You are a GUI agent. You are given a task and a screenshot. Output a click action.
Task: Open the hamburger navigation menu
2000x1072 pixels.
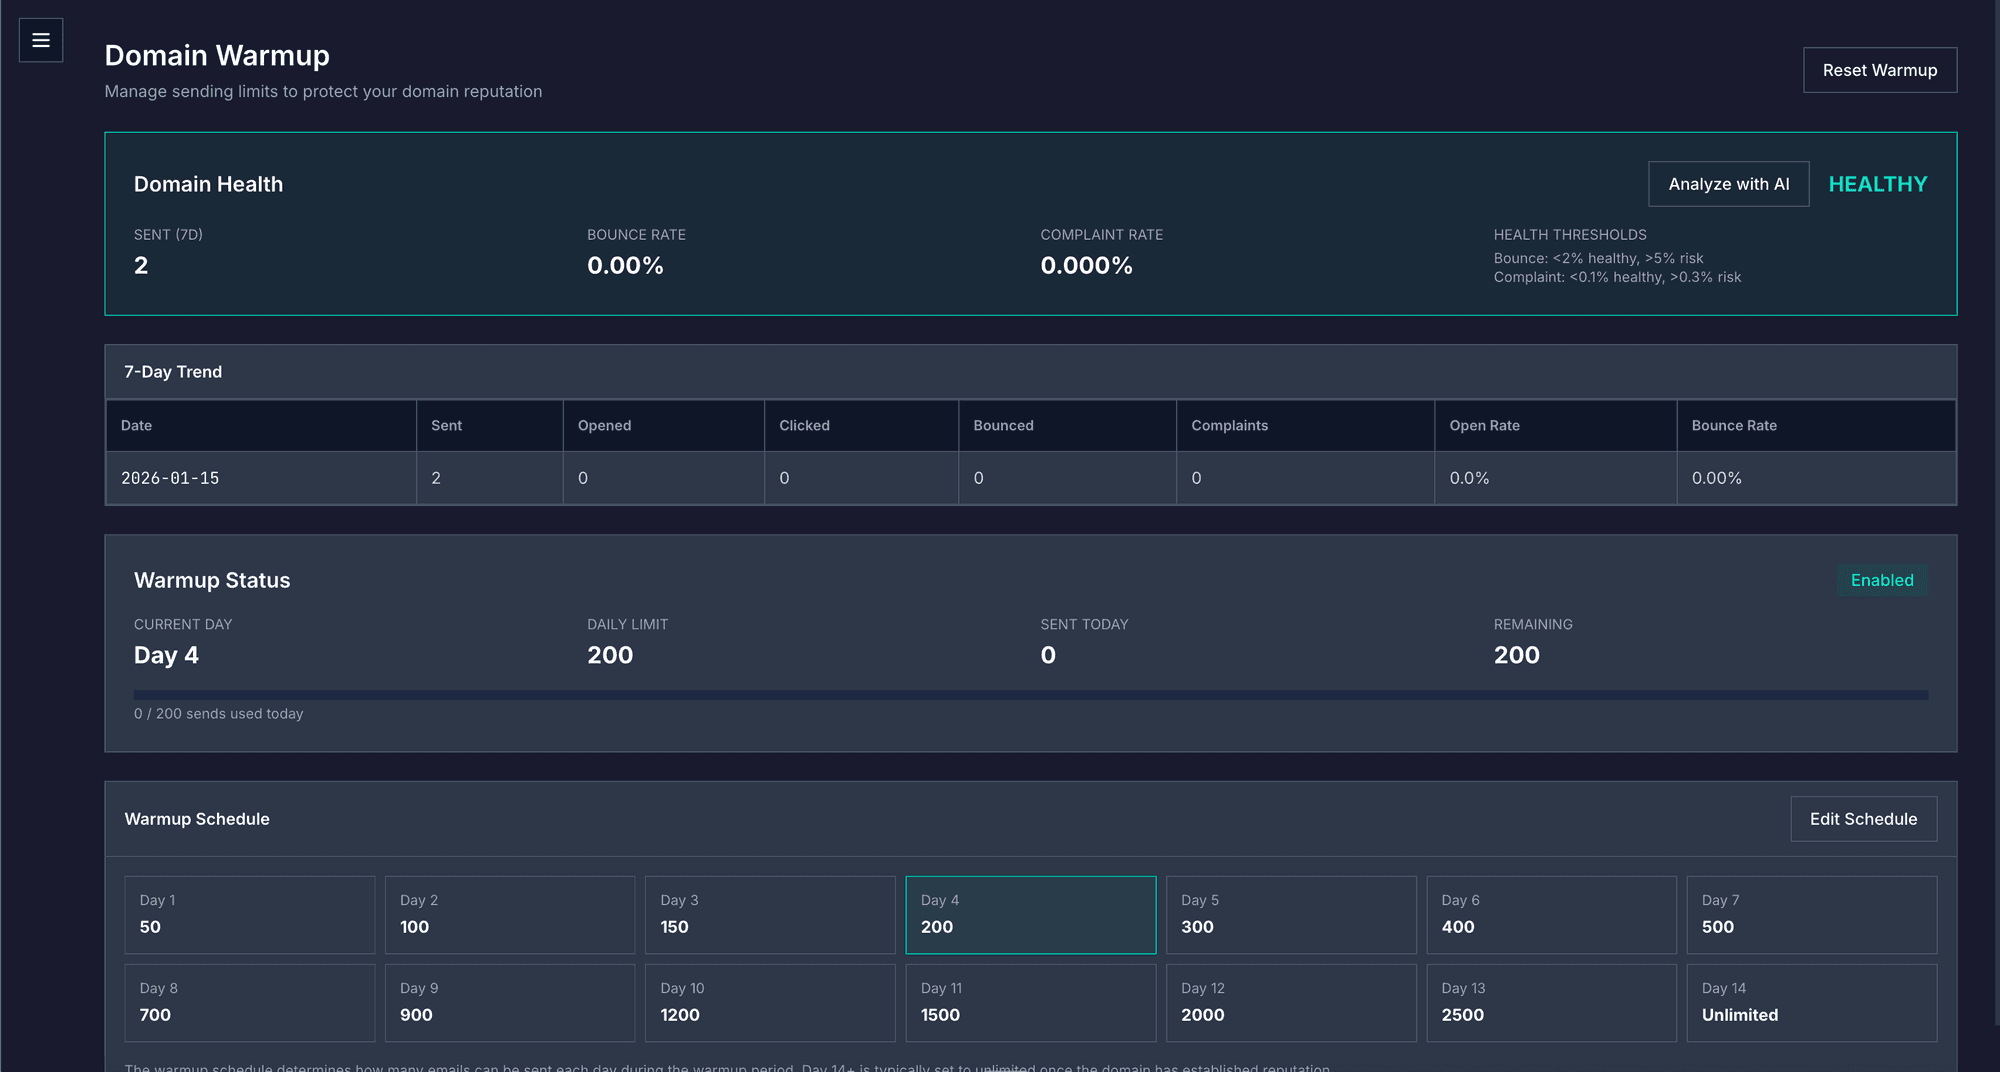pos(40,40)
